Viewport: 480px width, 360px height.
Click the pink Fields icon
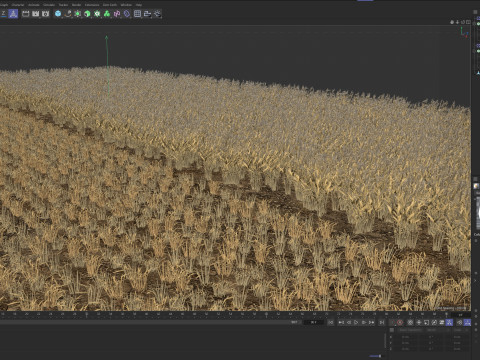[x=117, y=14]
